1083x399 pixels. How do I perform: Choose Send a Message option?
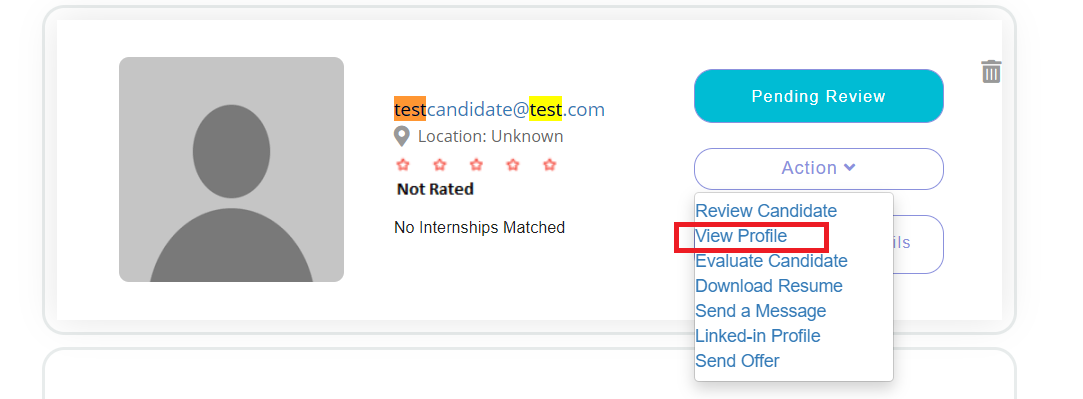tap(760, 311)
